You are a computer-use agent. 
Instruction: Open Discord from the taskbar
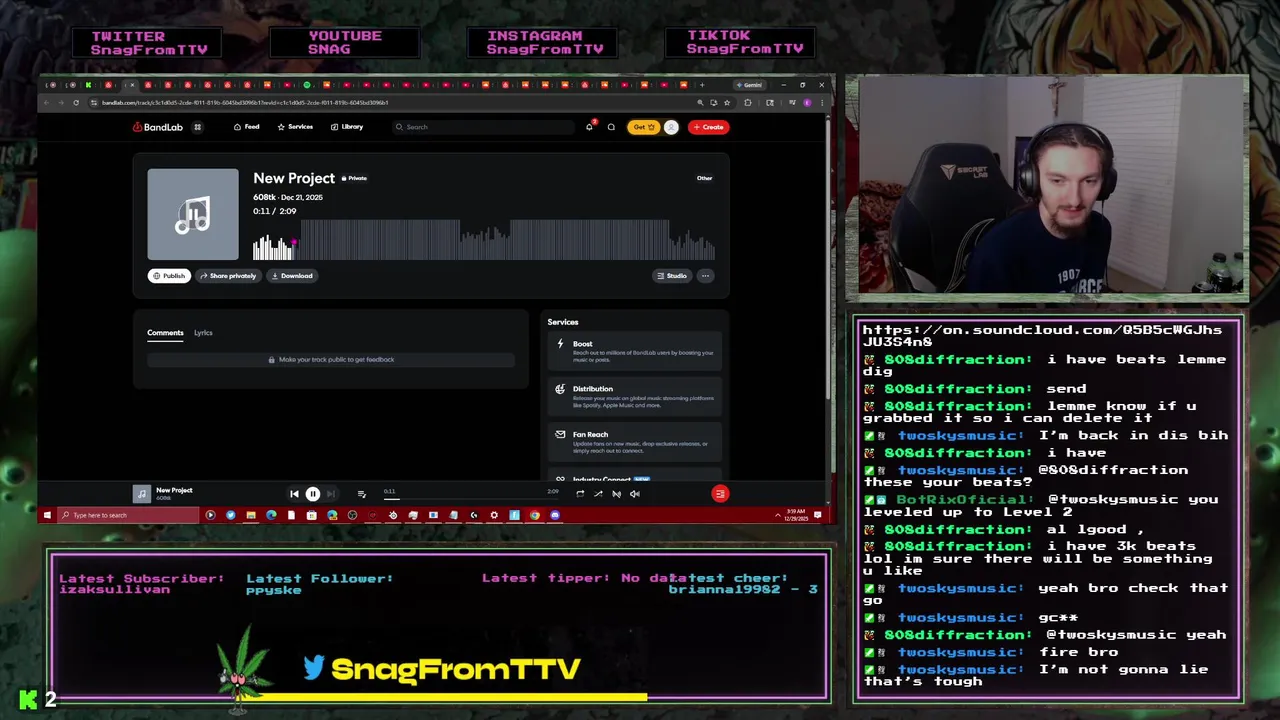point(555,515)
